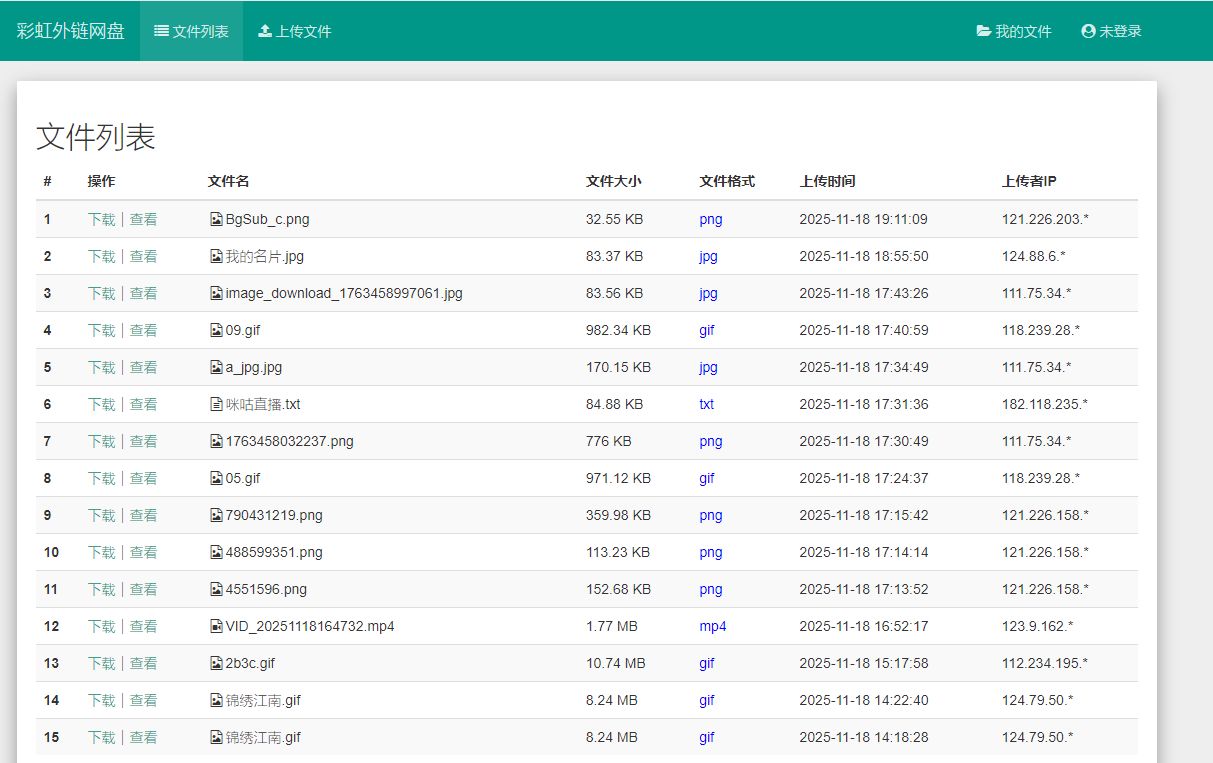The width and height of the screenshot is (1213, 763).
Task: Go to the 上传文件 upload page
Action: click(x=294, y=31)
